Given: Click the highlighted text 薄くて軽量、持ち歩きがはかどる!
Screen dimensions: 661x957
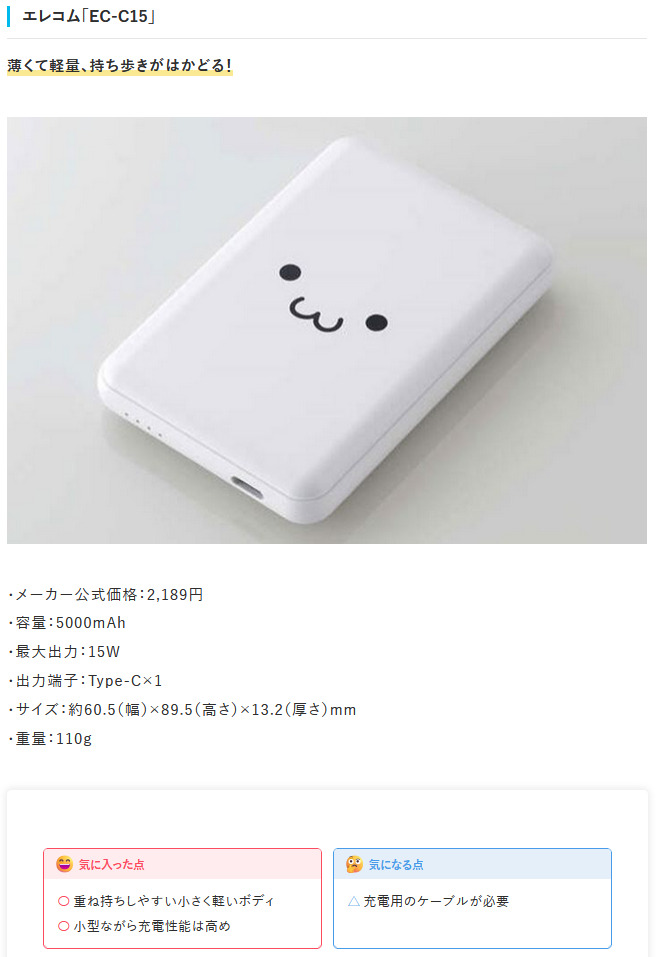Looking at the screenshot, I should tap(120, 65).
